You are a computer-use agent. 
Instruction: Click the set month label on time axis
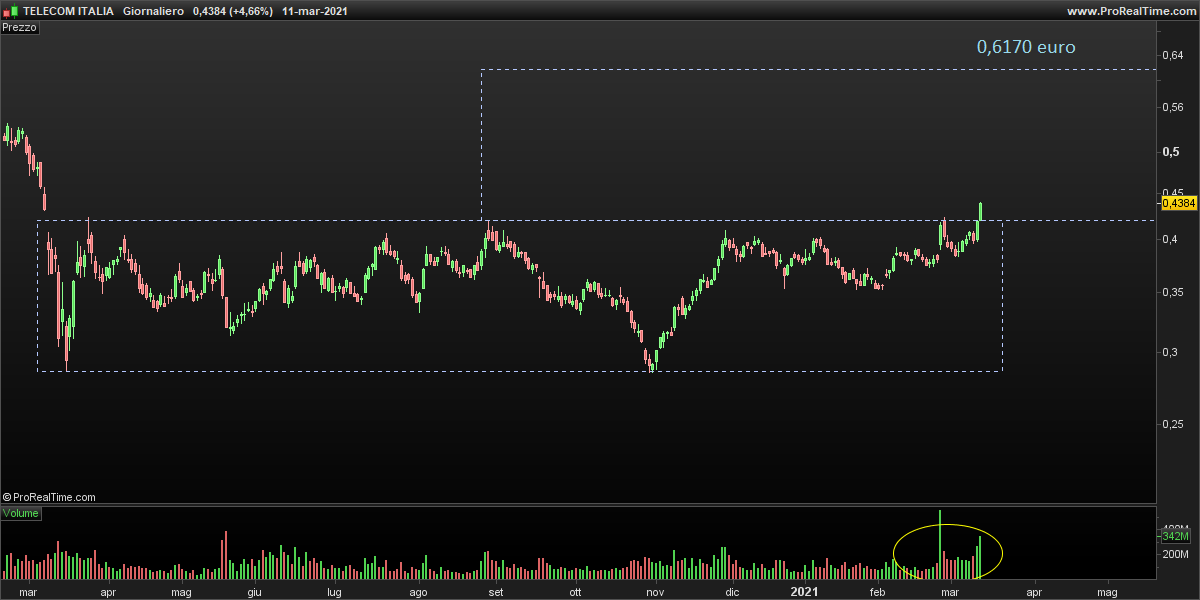click(x=495, y=593)
